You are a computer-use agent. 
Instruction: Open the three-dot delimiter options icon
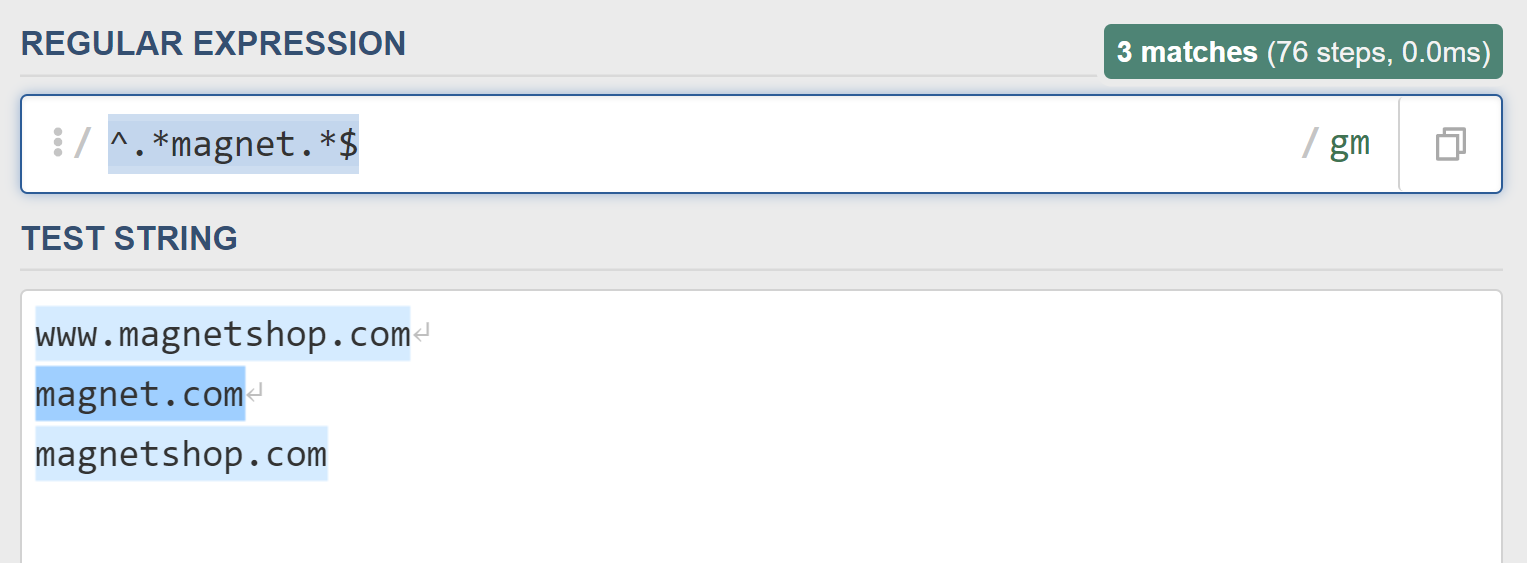[57, 143]
